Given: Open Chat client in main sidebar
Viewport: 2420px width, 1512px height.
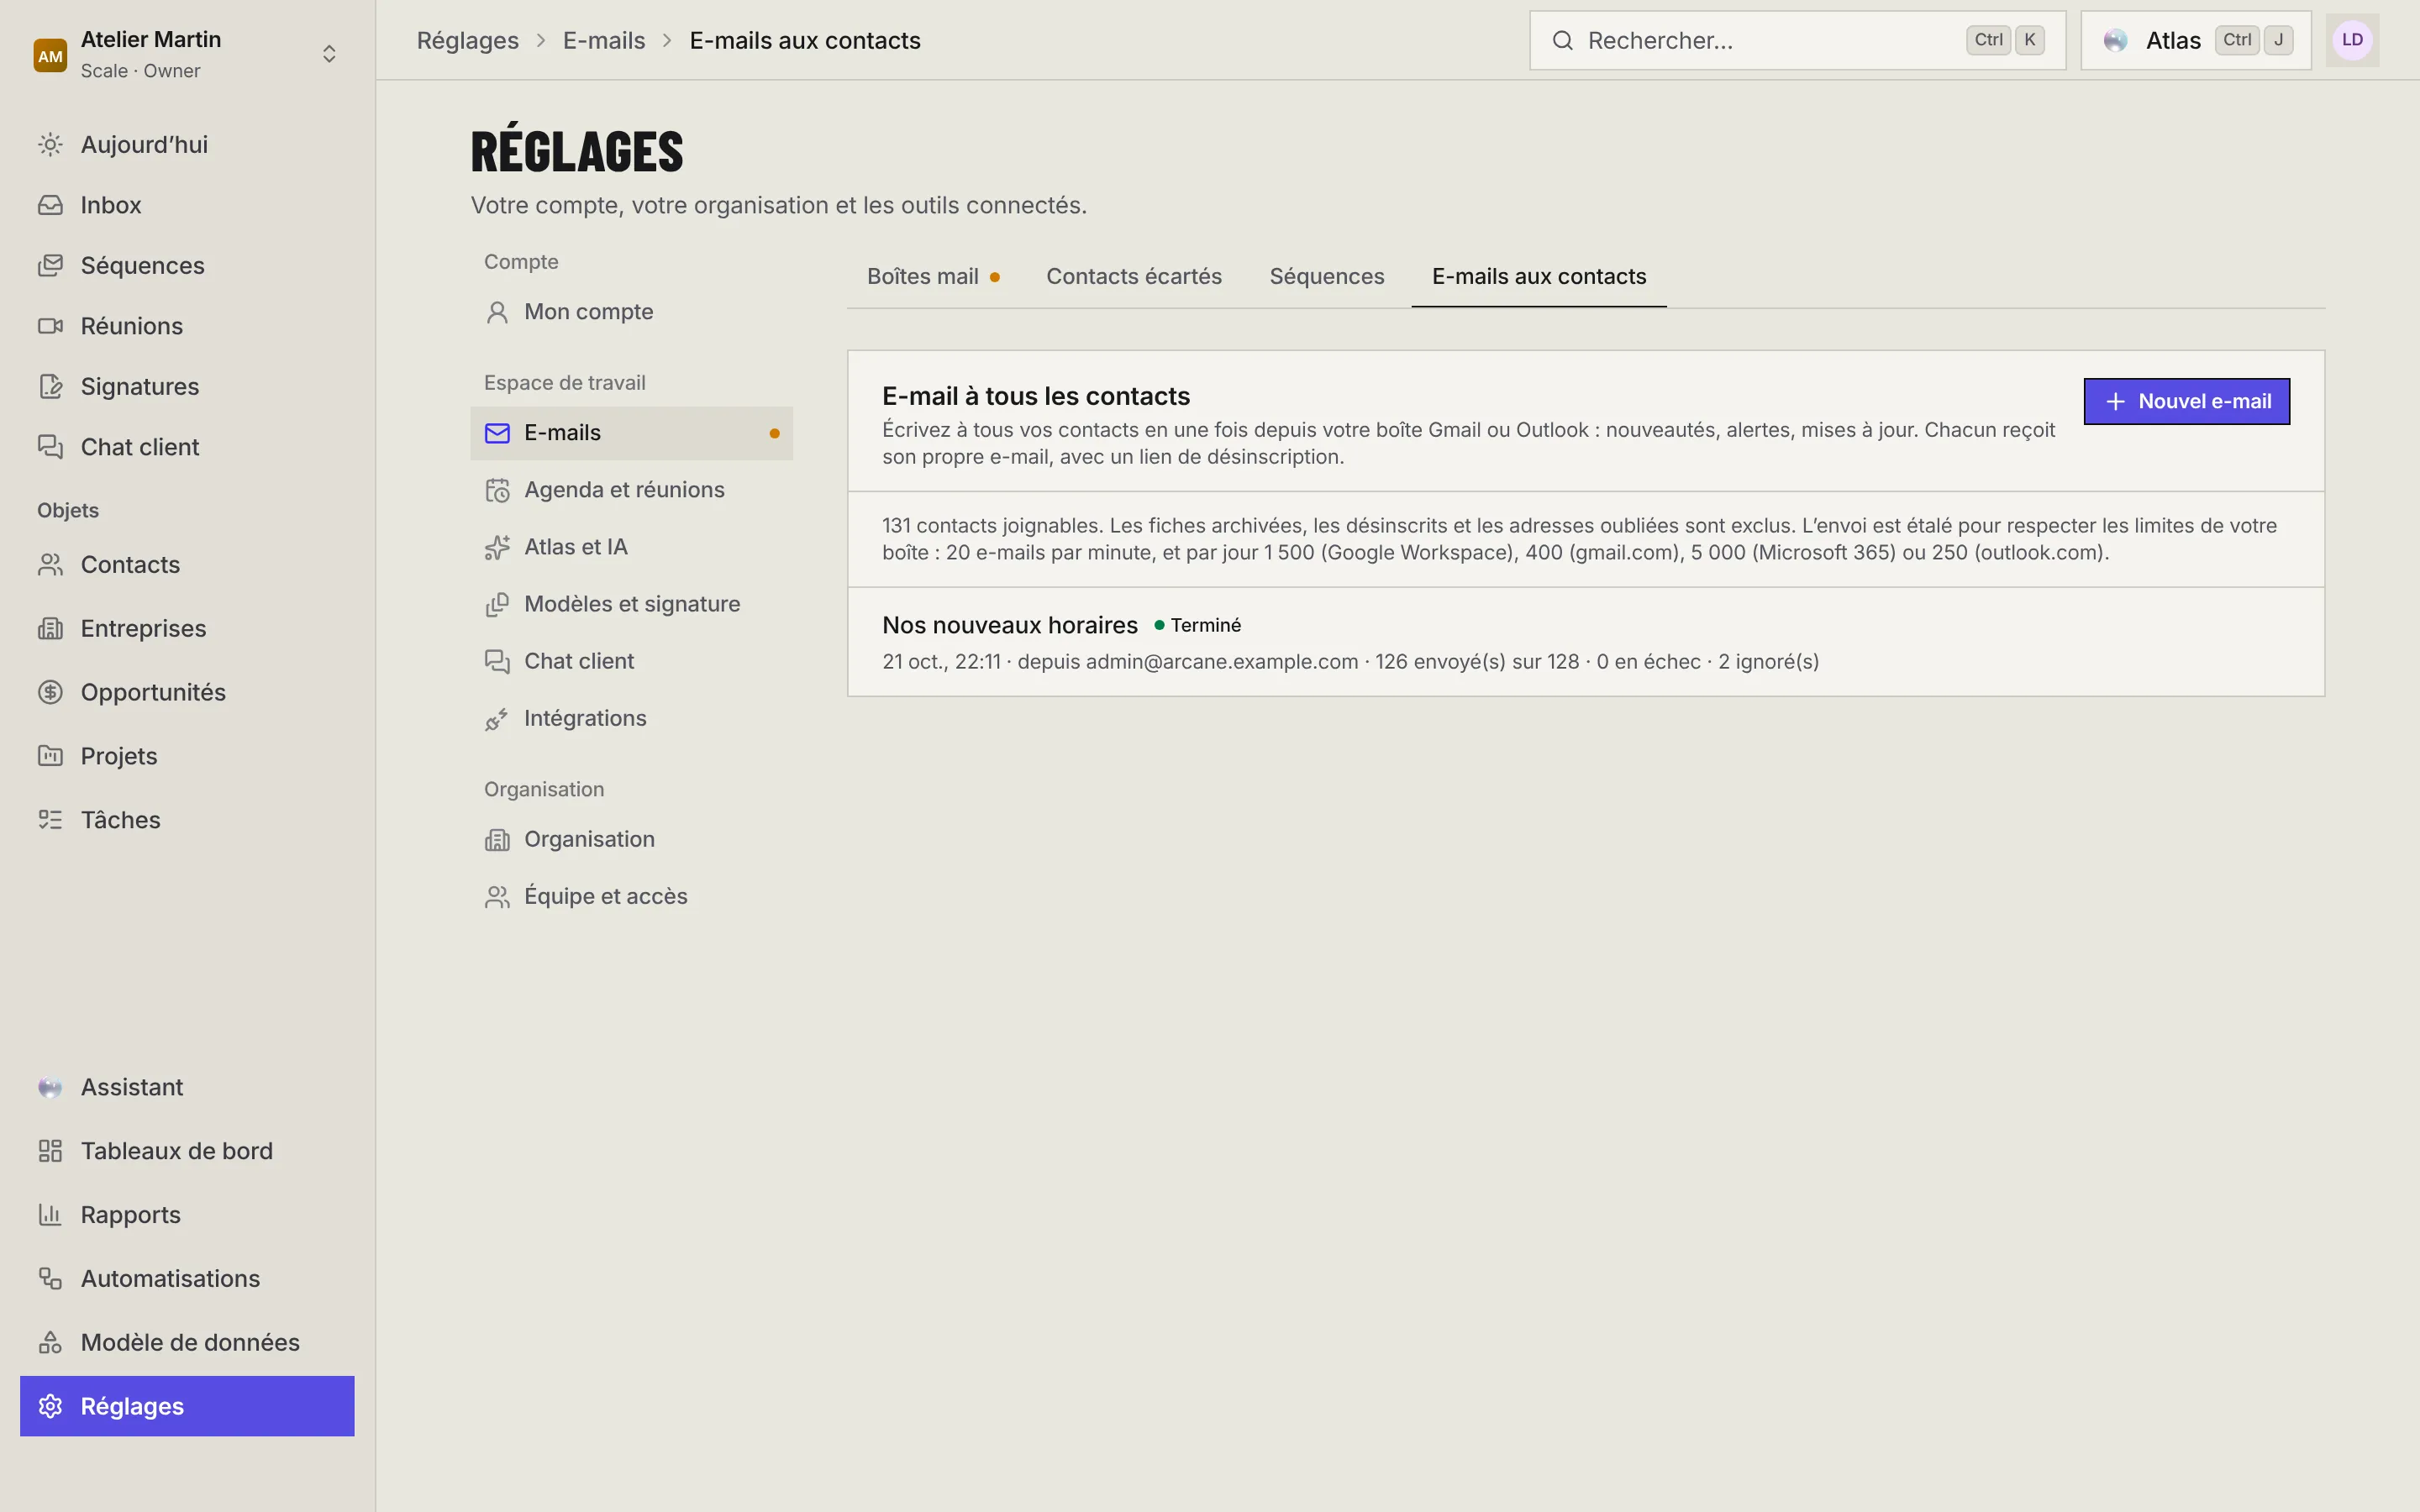Looking at the screenshot, I should (x=187, y=447).
